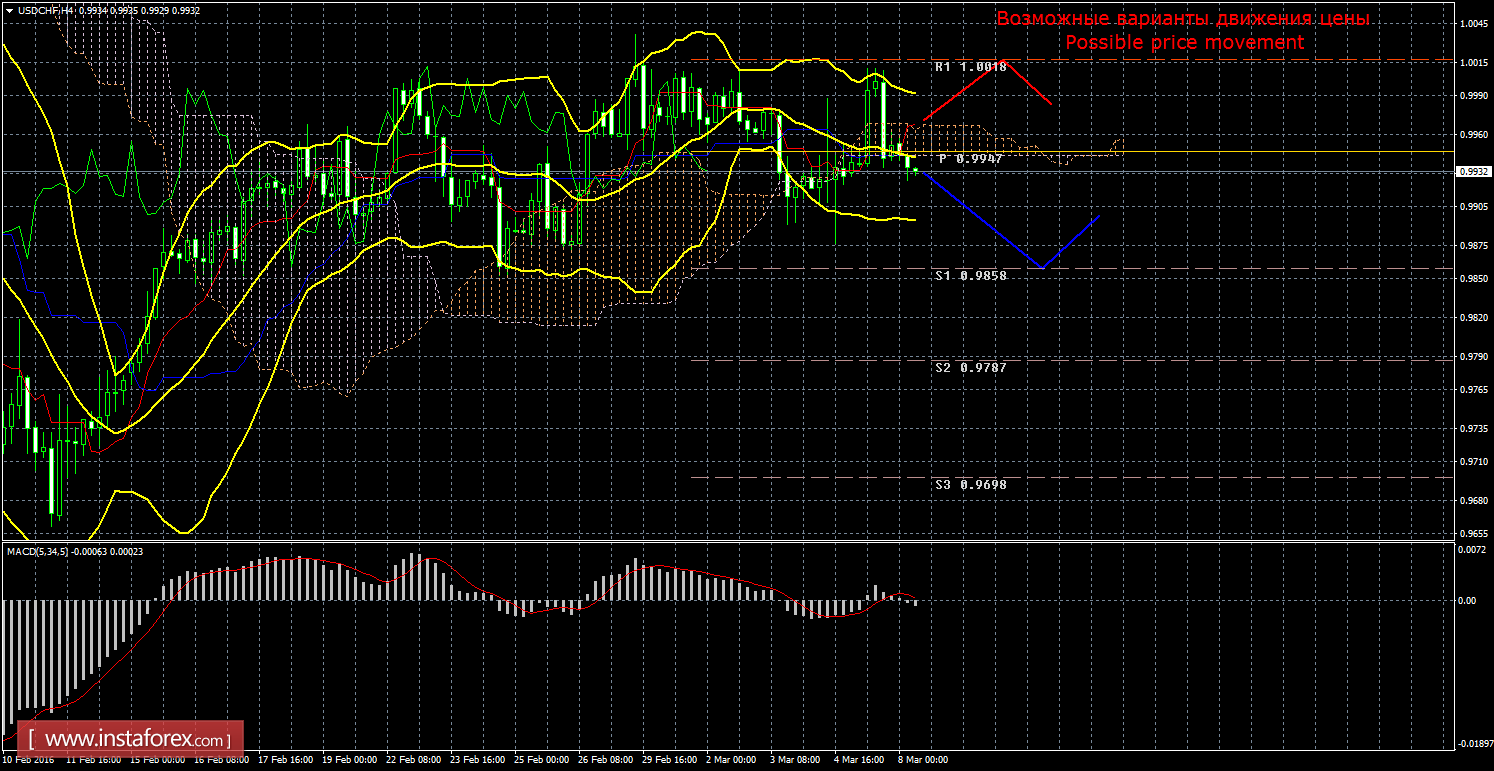Click the S2 0.9787 support label
Viewport: 1494px width, 771px height.
[970, 367]
